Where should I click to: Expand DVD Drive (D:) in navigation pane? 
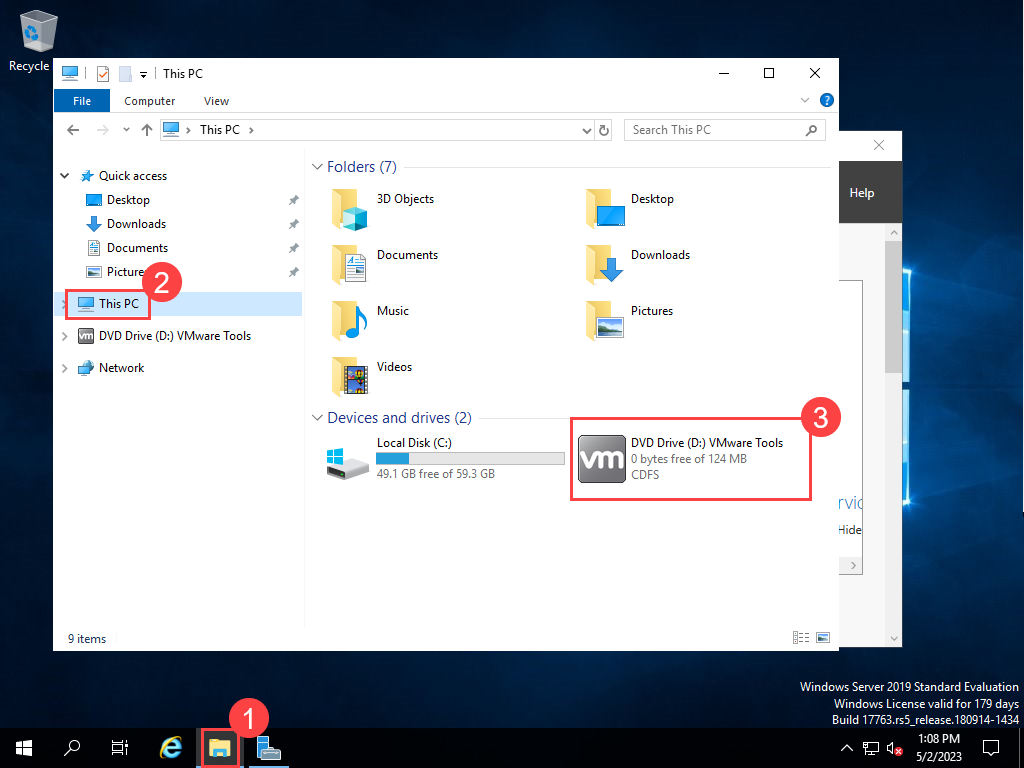tap(65, 336)
